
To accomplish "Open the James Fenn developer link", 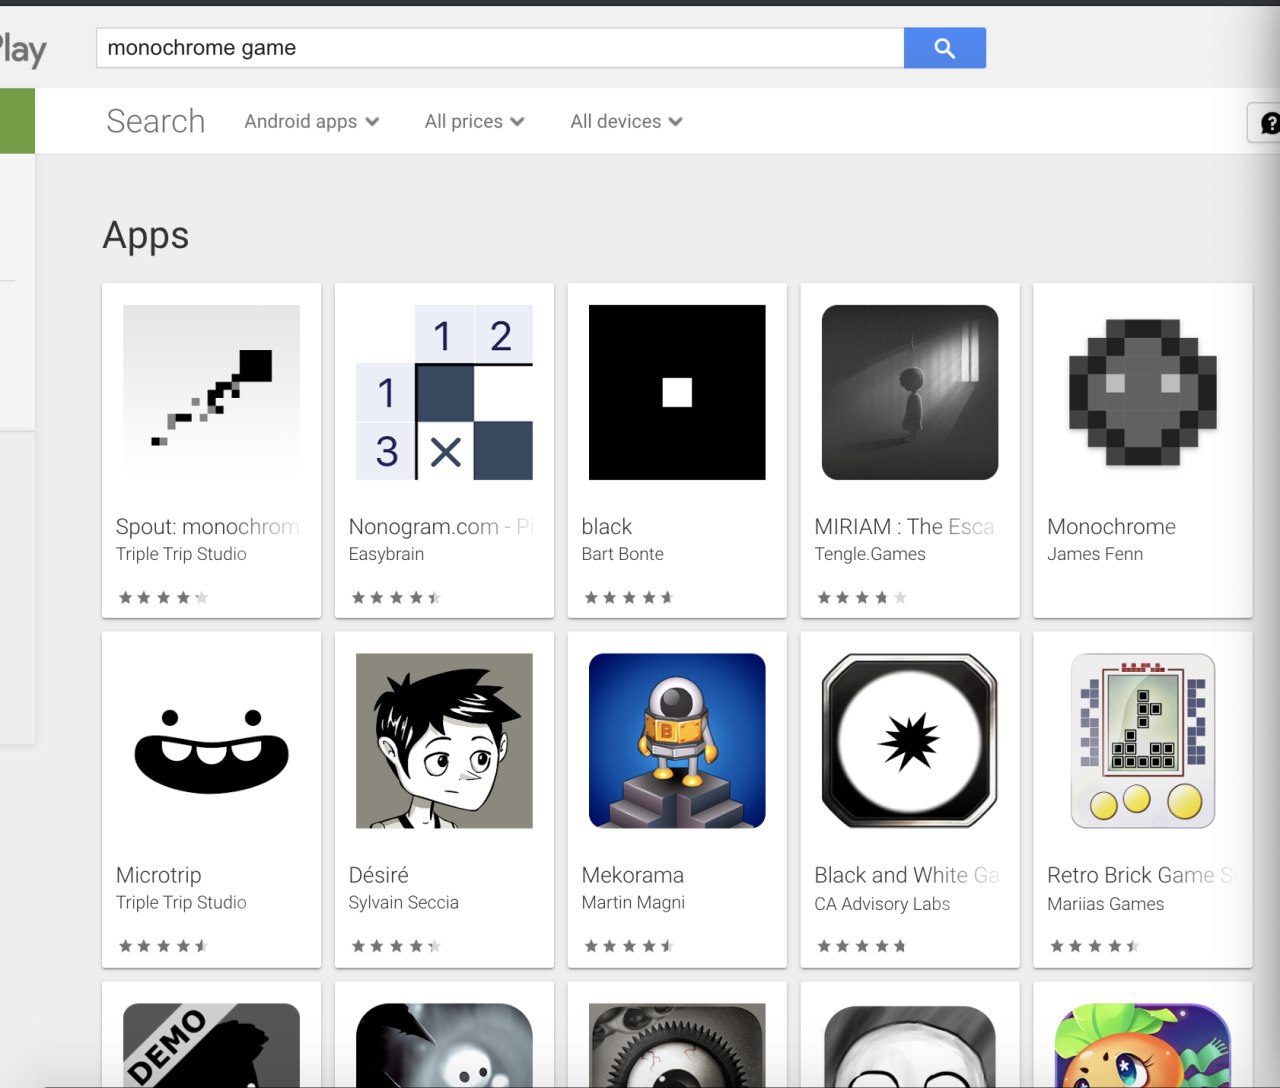I will [1095, 554].
